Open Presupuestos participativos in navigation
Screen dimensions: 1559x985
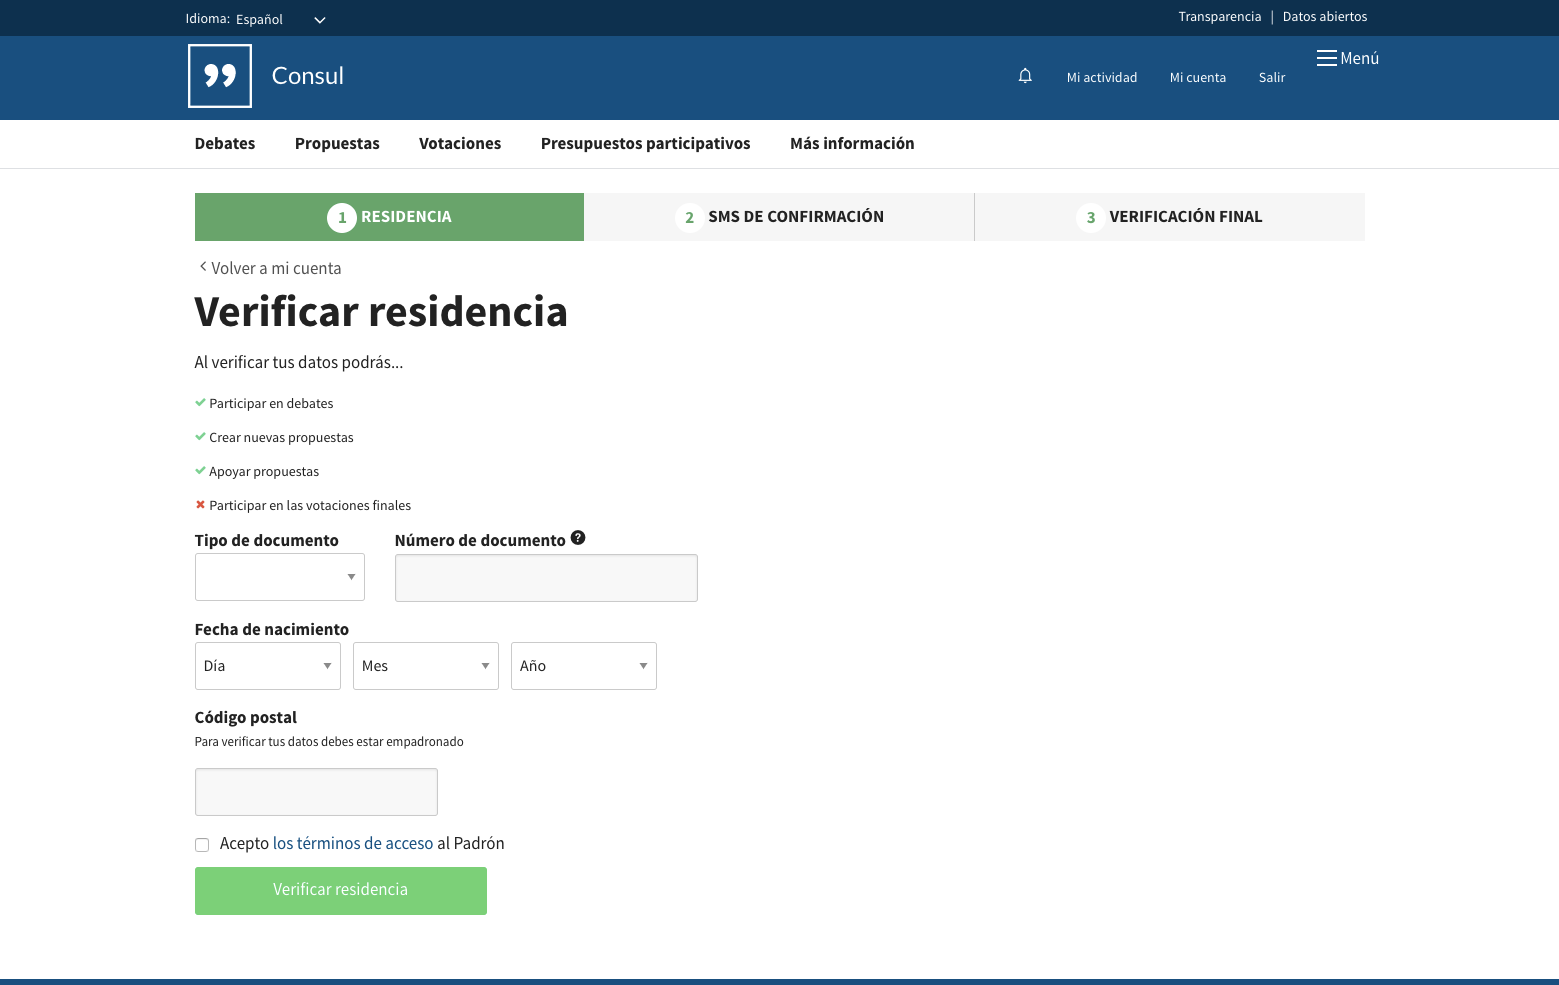click(x=645, y=144)
